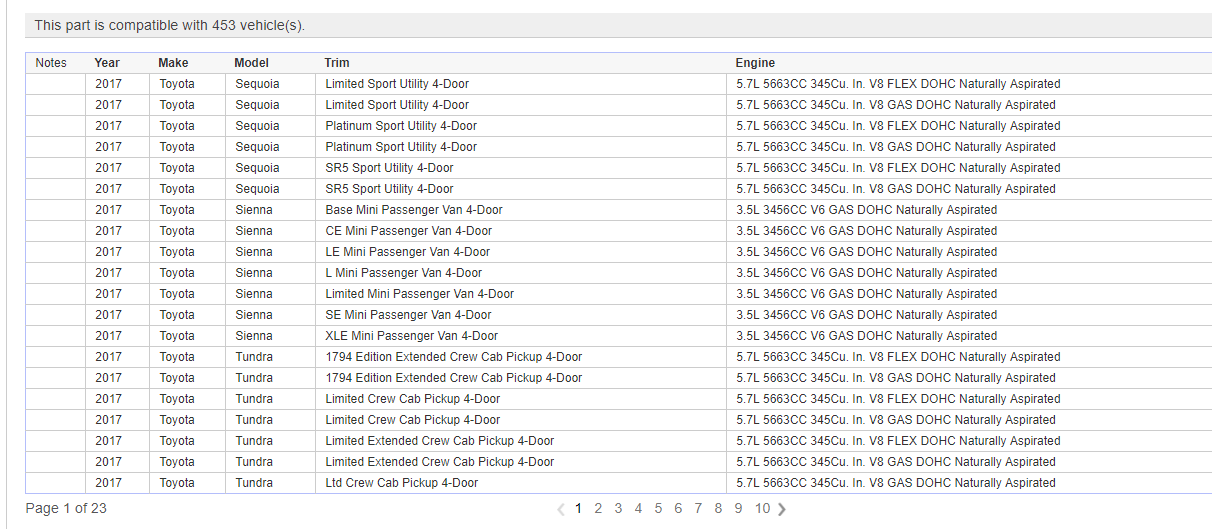Open page 2 of compatibility list
The width and height of the screenshot is (1212, 529).
[x=598, y=508]
